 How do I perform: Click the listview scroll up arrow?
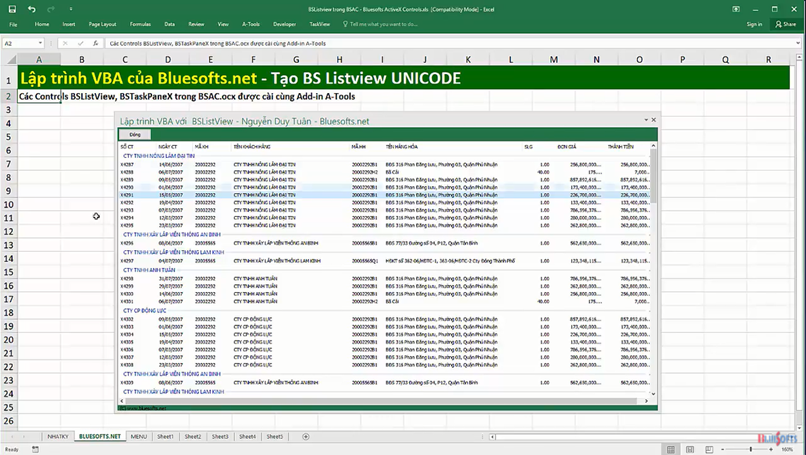pos(653,146)
